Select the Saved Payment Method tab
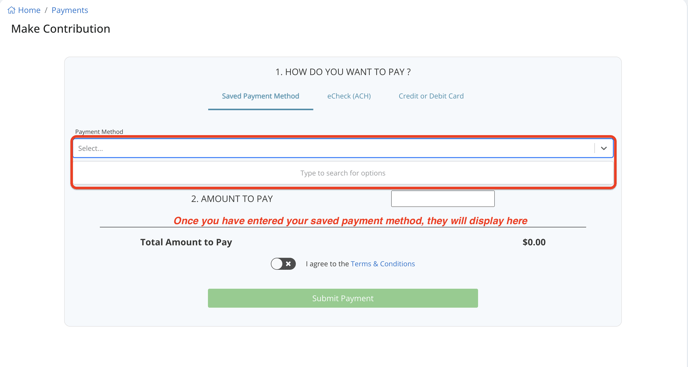Viewport: 688px width, 367px height. point(260,96)
